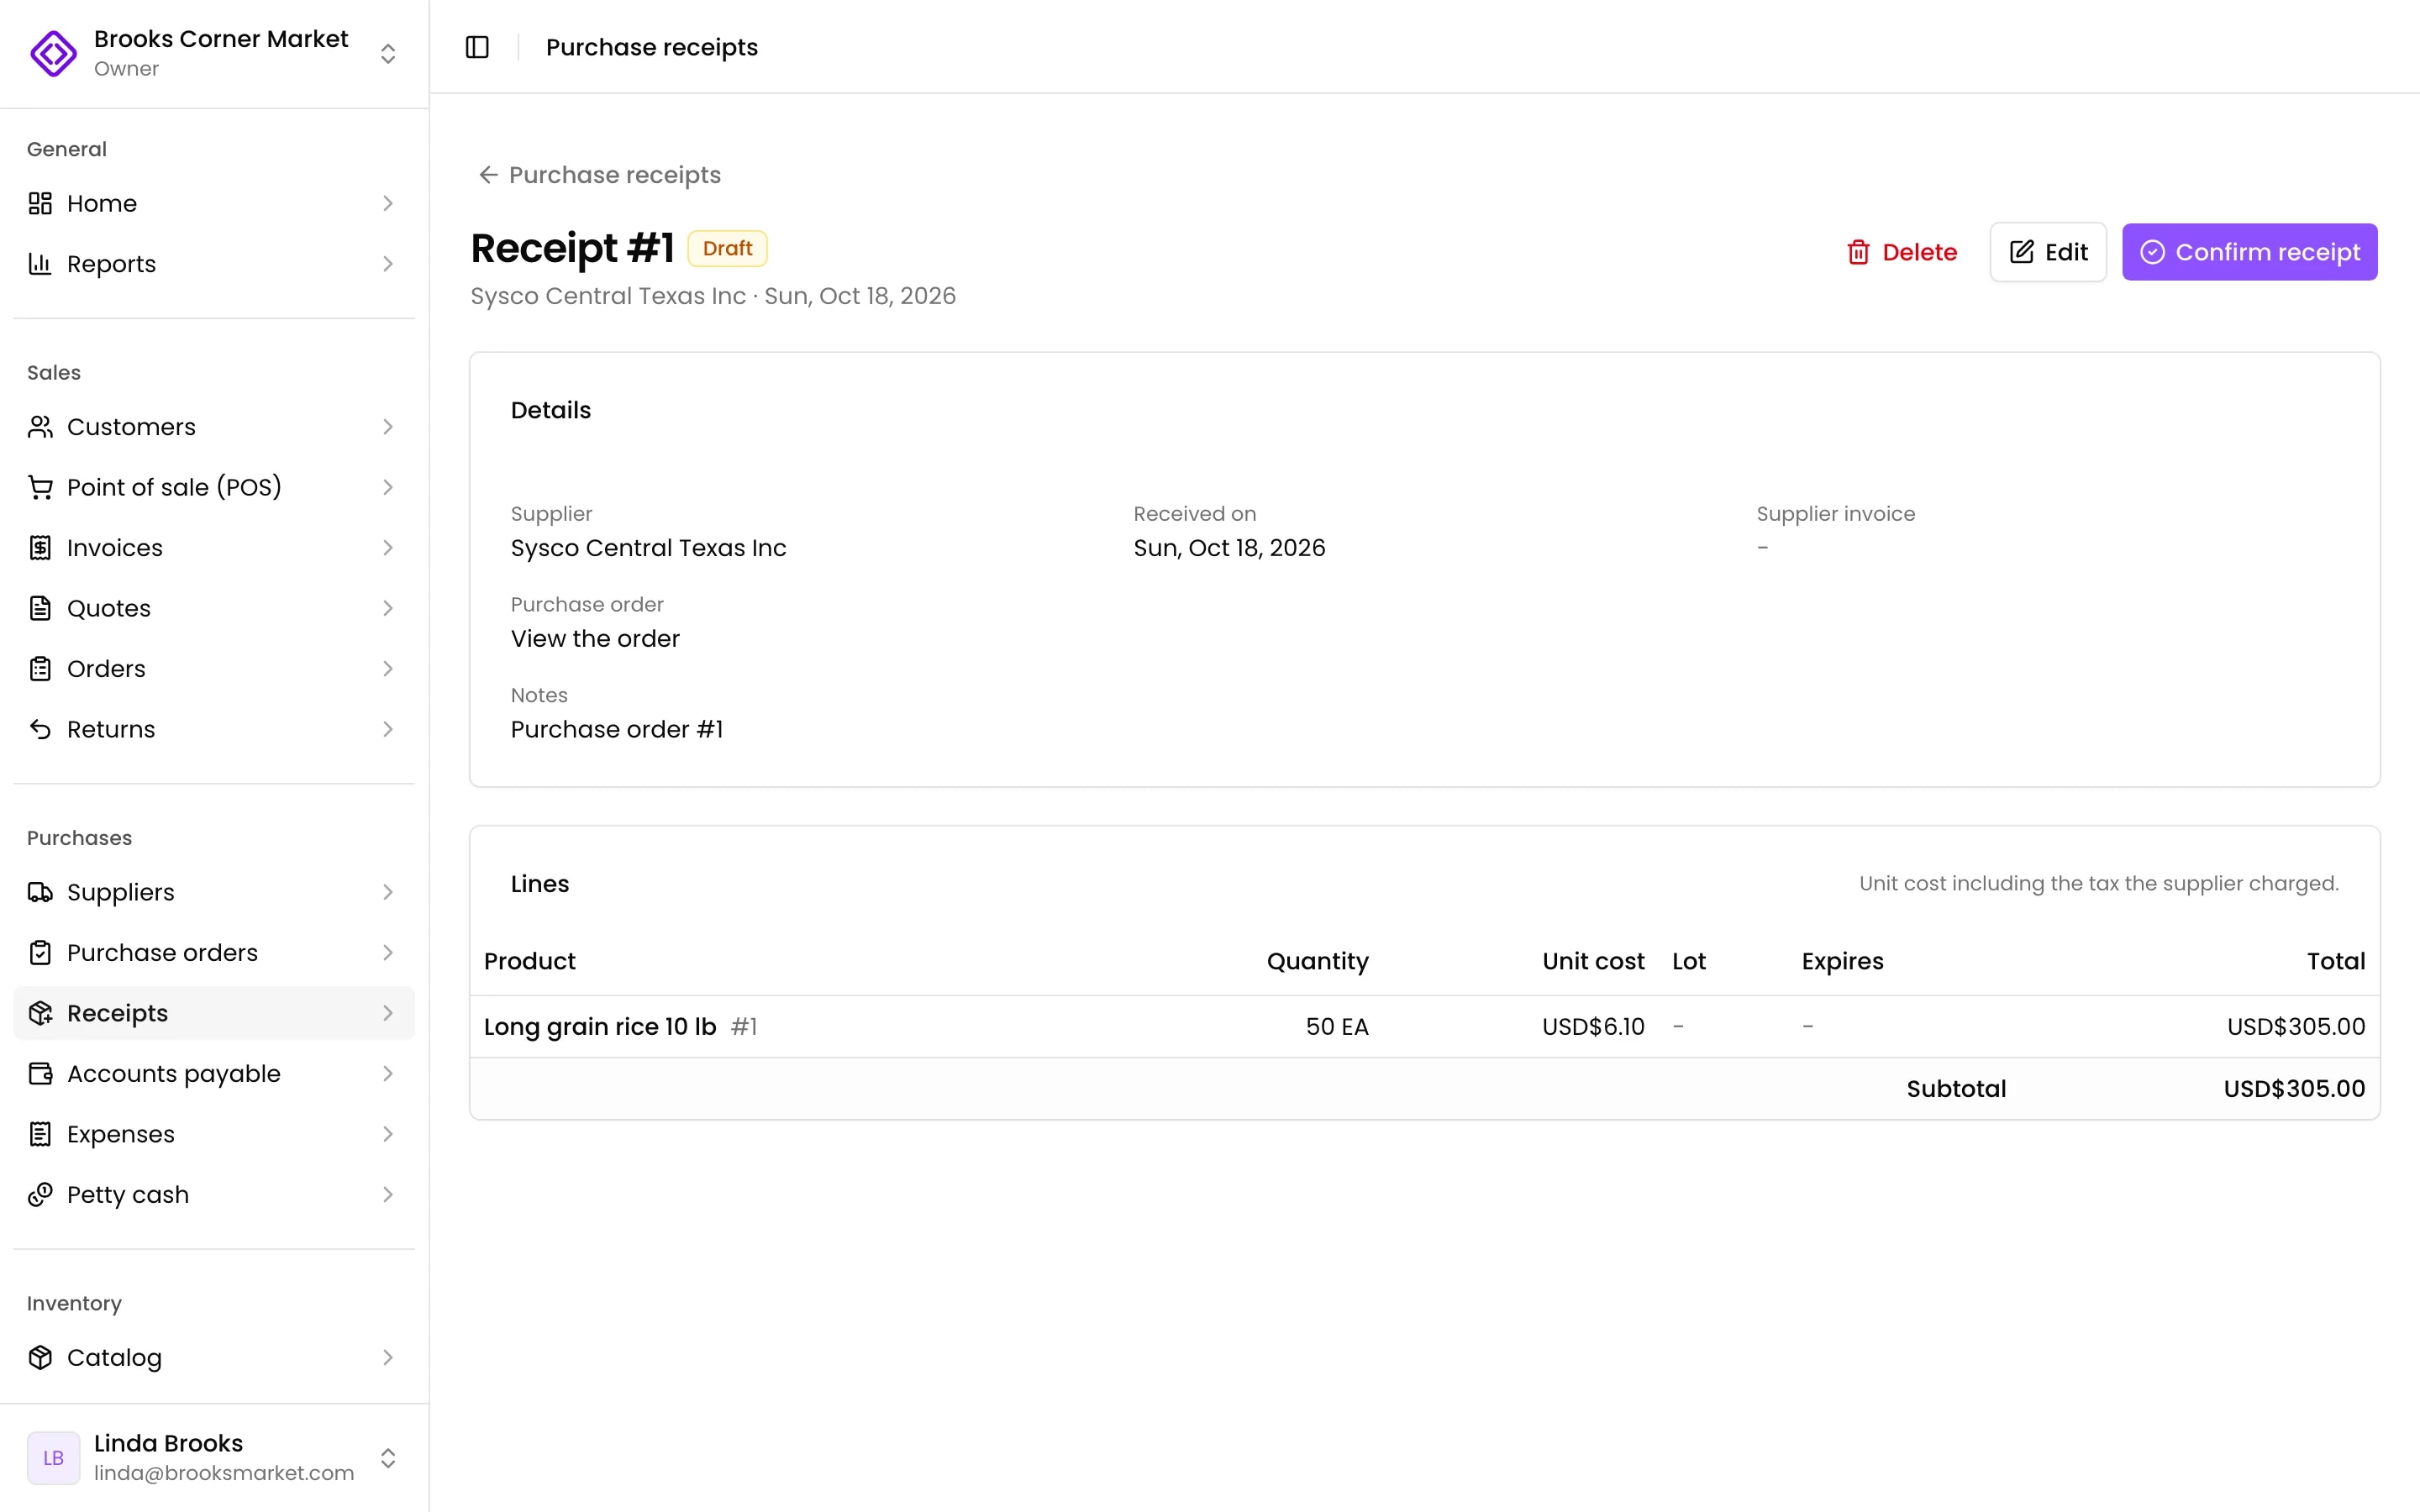Click the Long grain rice 10 lb product
This screenshot has width=2420, height=1512.
pyautogui.click(x=600, y=1027)
